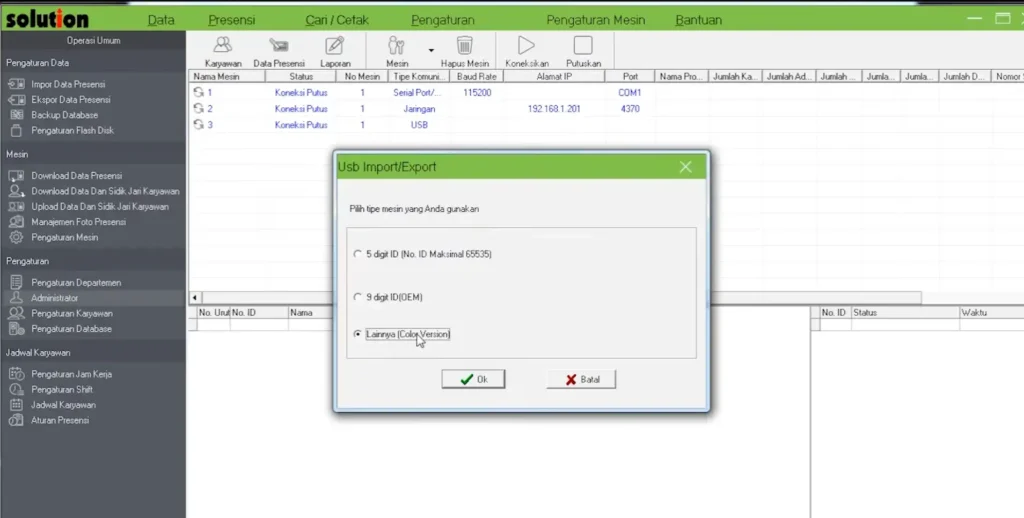Screen dimensions: 1024x518
Task: Click the USB communication type cell
Action: pos(419,125)
